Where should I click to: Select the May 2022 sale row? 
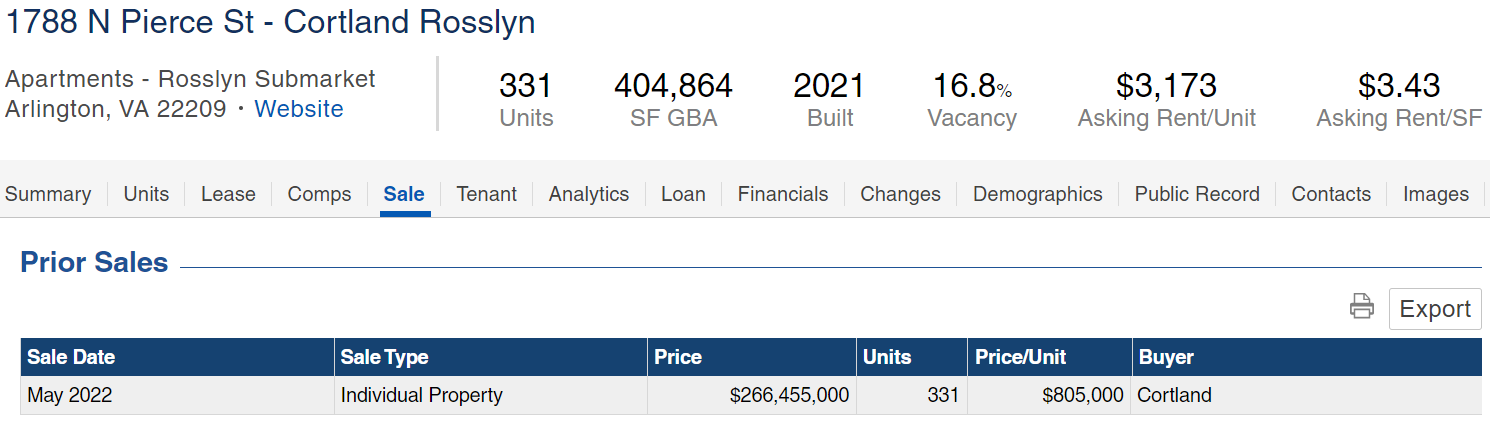[70, 395]
